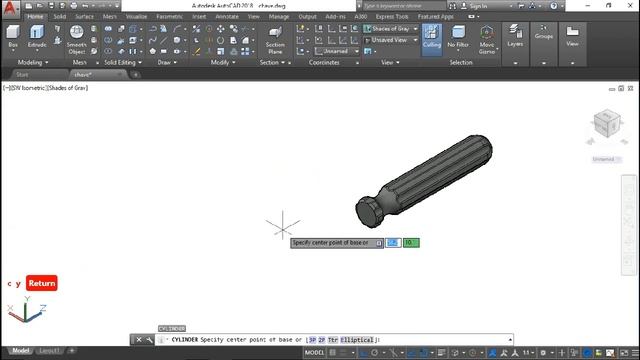The width and height of the screenshot is (640, 360).
Task: Click the Save icon in quick access toolbar
Action: 51,6
